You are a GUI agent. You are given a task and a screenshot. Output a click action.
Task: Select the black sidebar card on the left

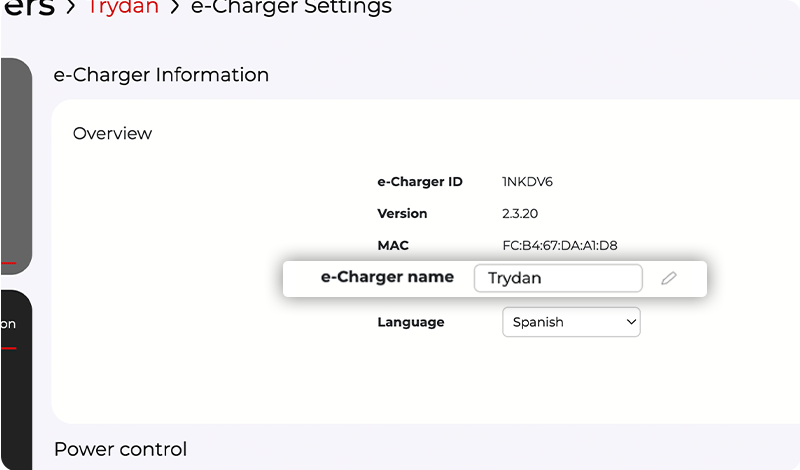[x=16, y=380]
